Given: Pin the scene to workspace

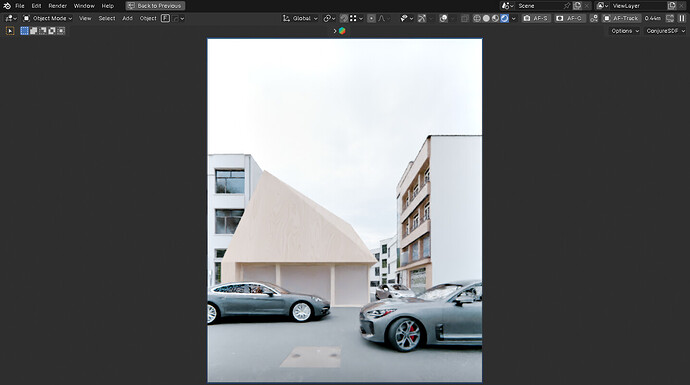Looking at the screenshot, I should tap(567, 6).
